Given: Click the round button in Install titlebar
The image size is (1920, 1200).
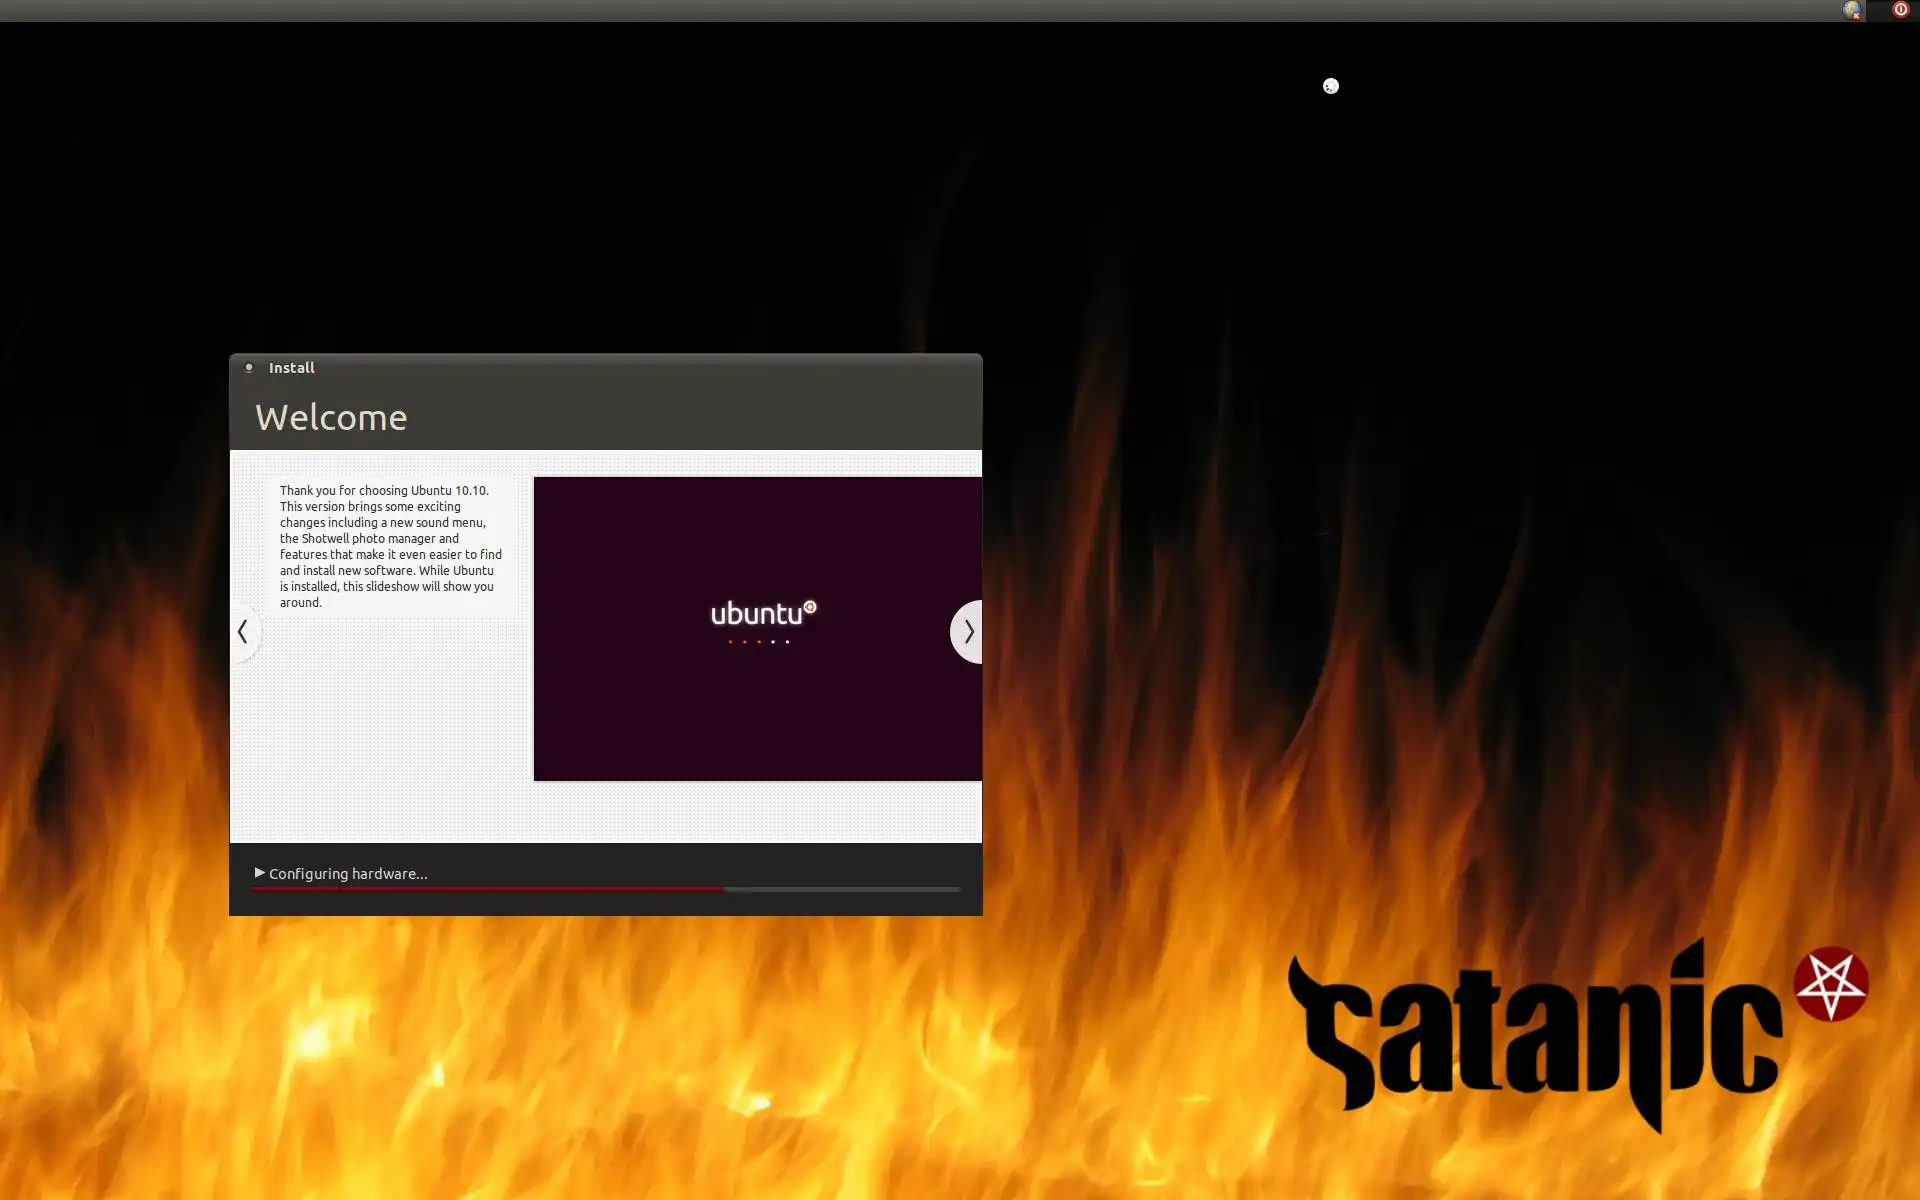Looking at the screenshot, I should point(249,367).
